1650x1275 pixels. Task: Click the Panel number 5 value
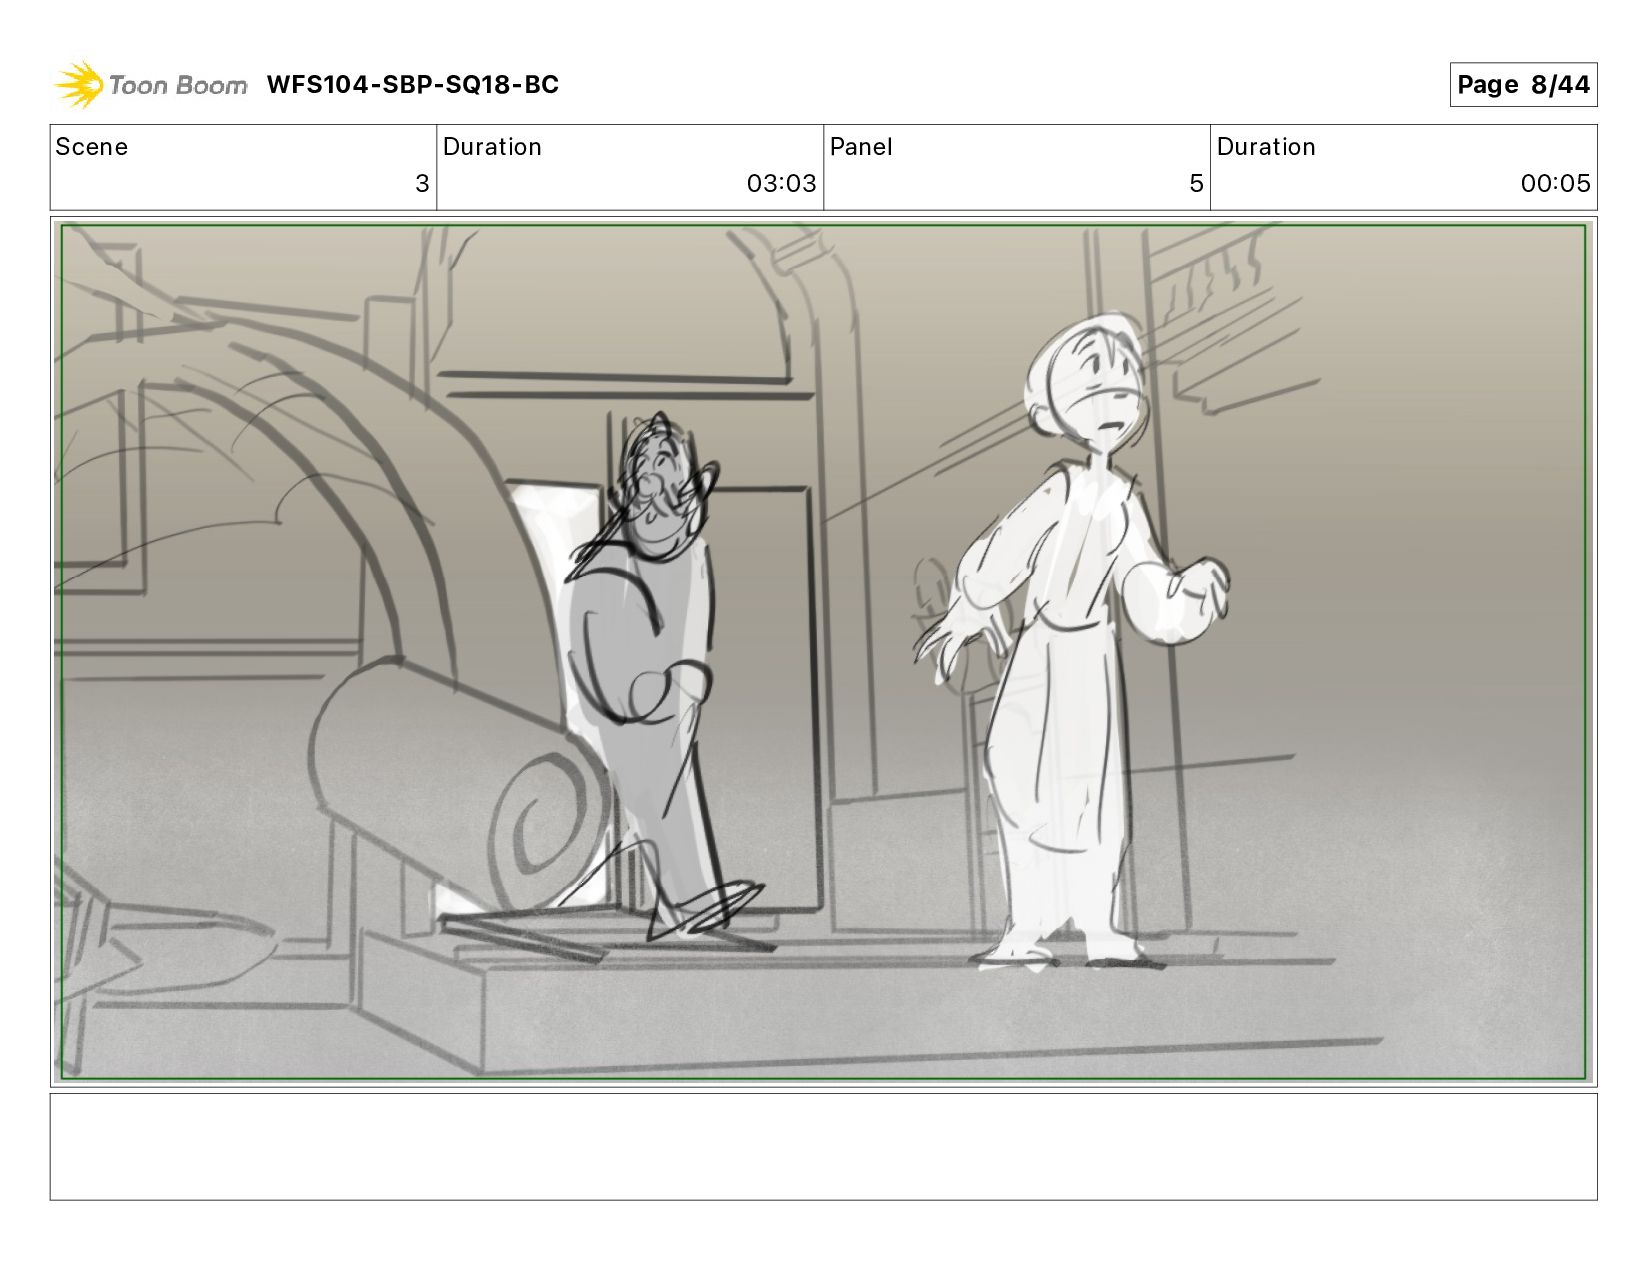[1196, 184]
